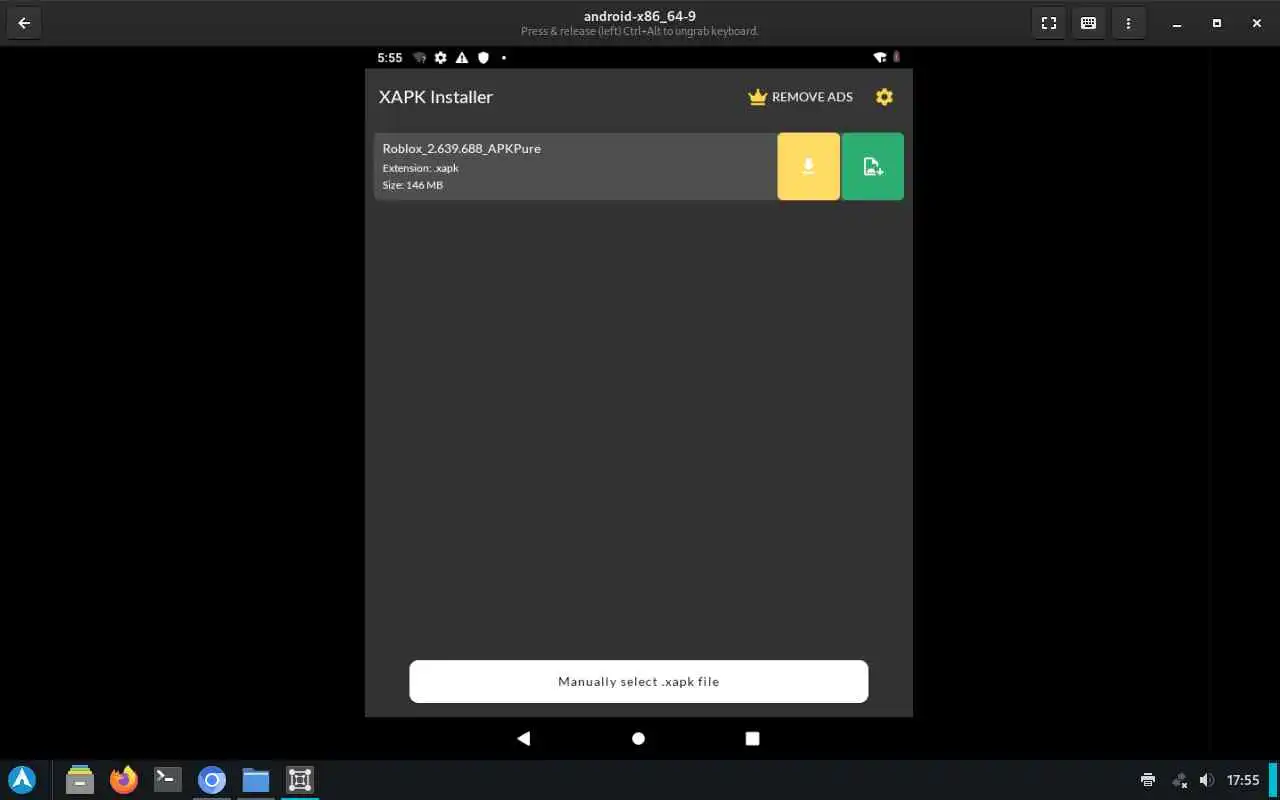Minimize the viewer window
Image resolution: width=1280 pixels, height=800 pixels.
1177,23
